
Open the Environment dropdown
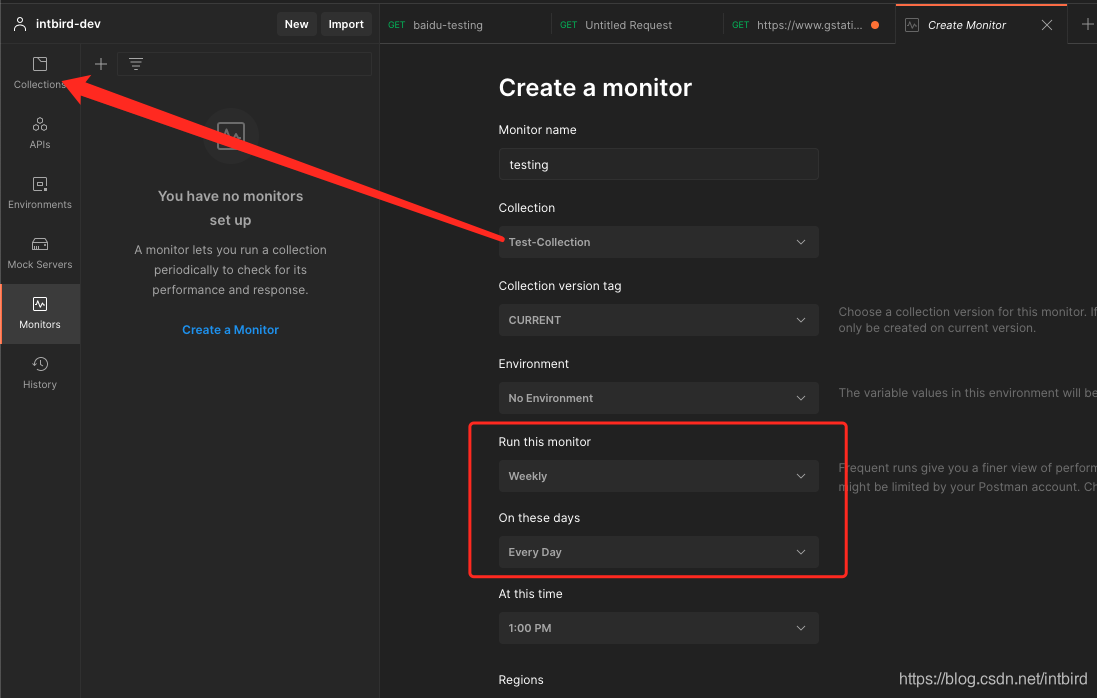tap(658, 398)
